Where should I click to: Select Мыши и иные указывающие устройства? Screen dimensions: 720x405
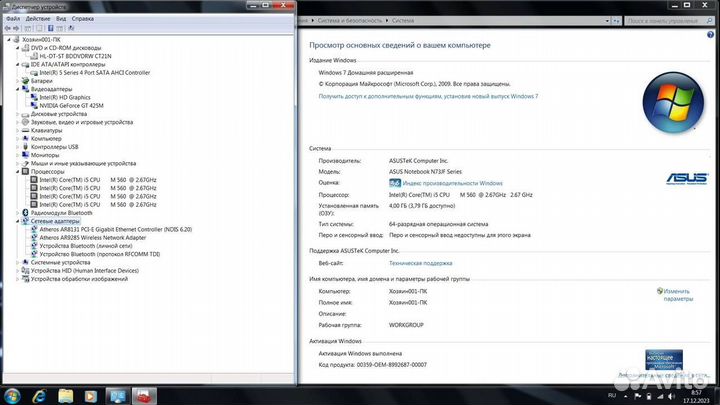coord(83,163)
